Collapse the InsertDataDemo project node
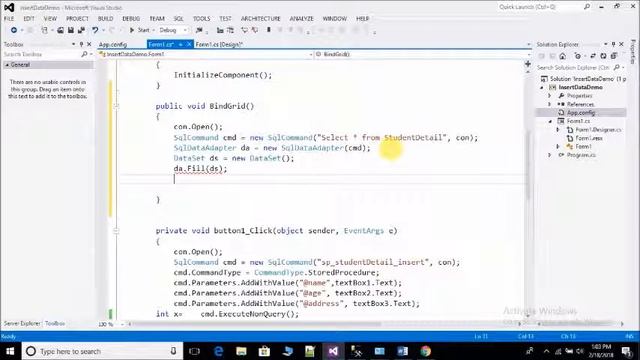The image size is (640, 360). (x=542, y=87)
